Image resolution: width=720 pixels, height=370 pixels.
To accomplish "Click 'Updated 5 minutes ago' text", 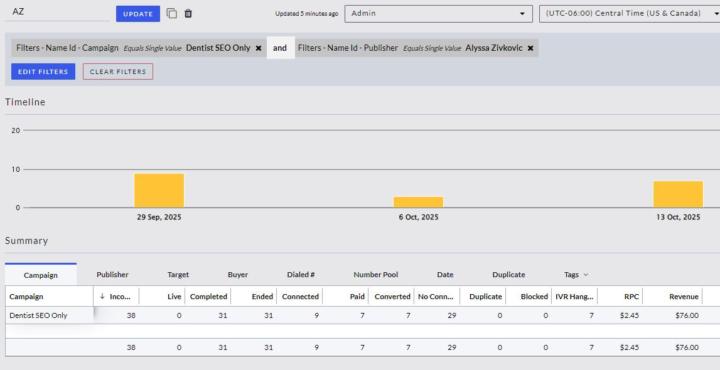I will tap(306, 14).
